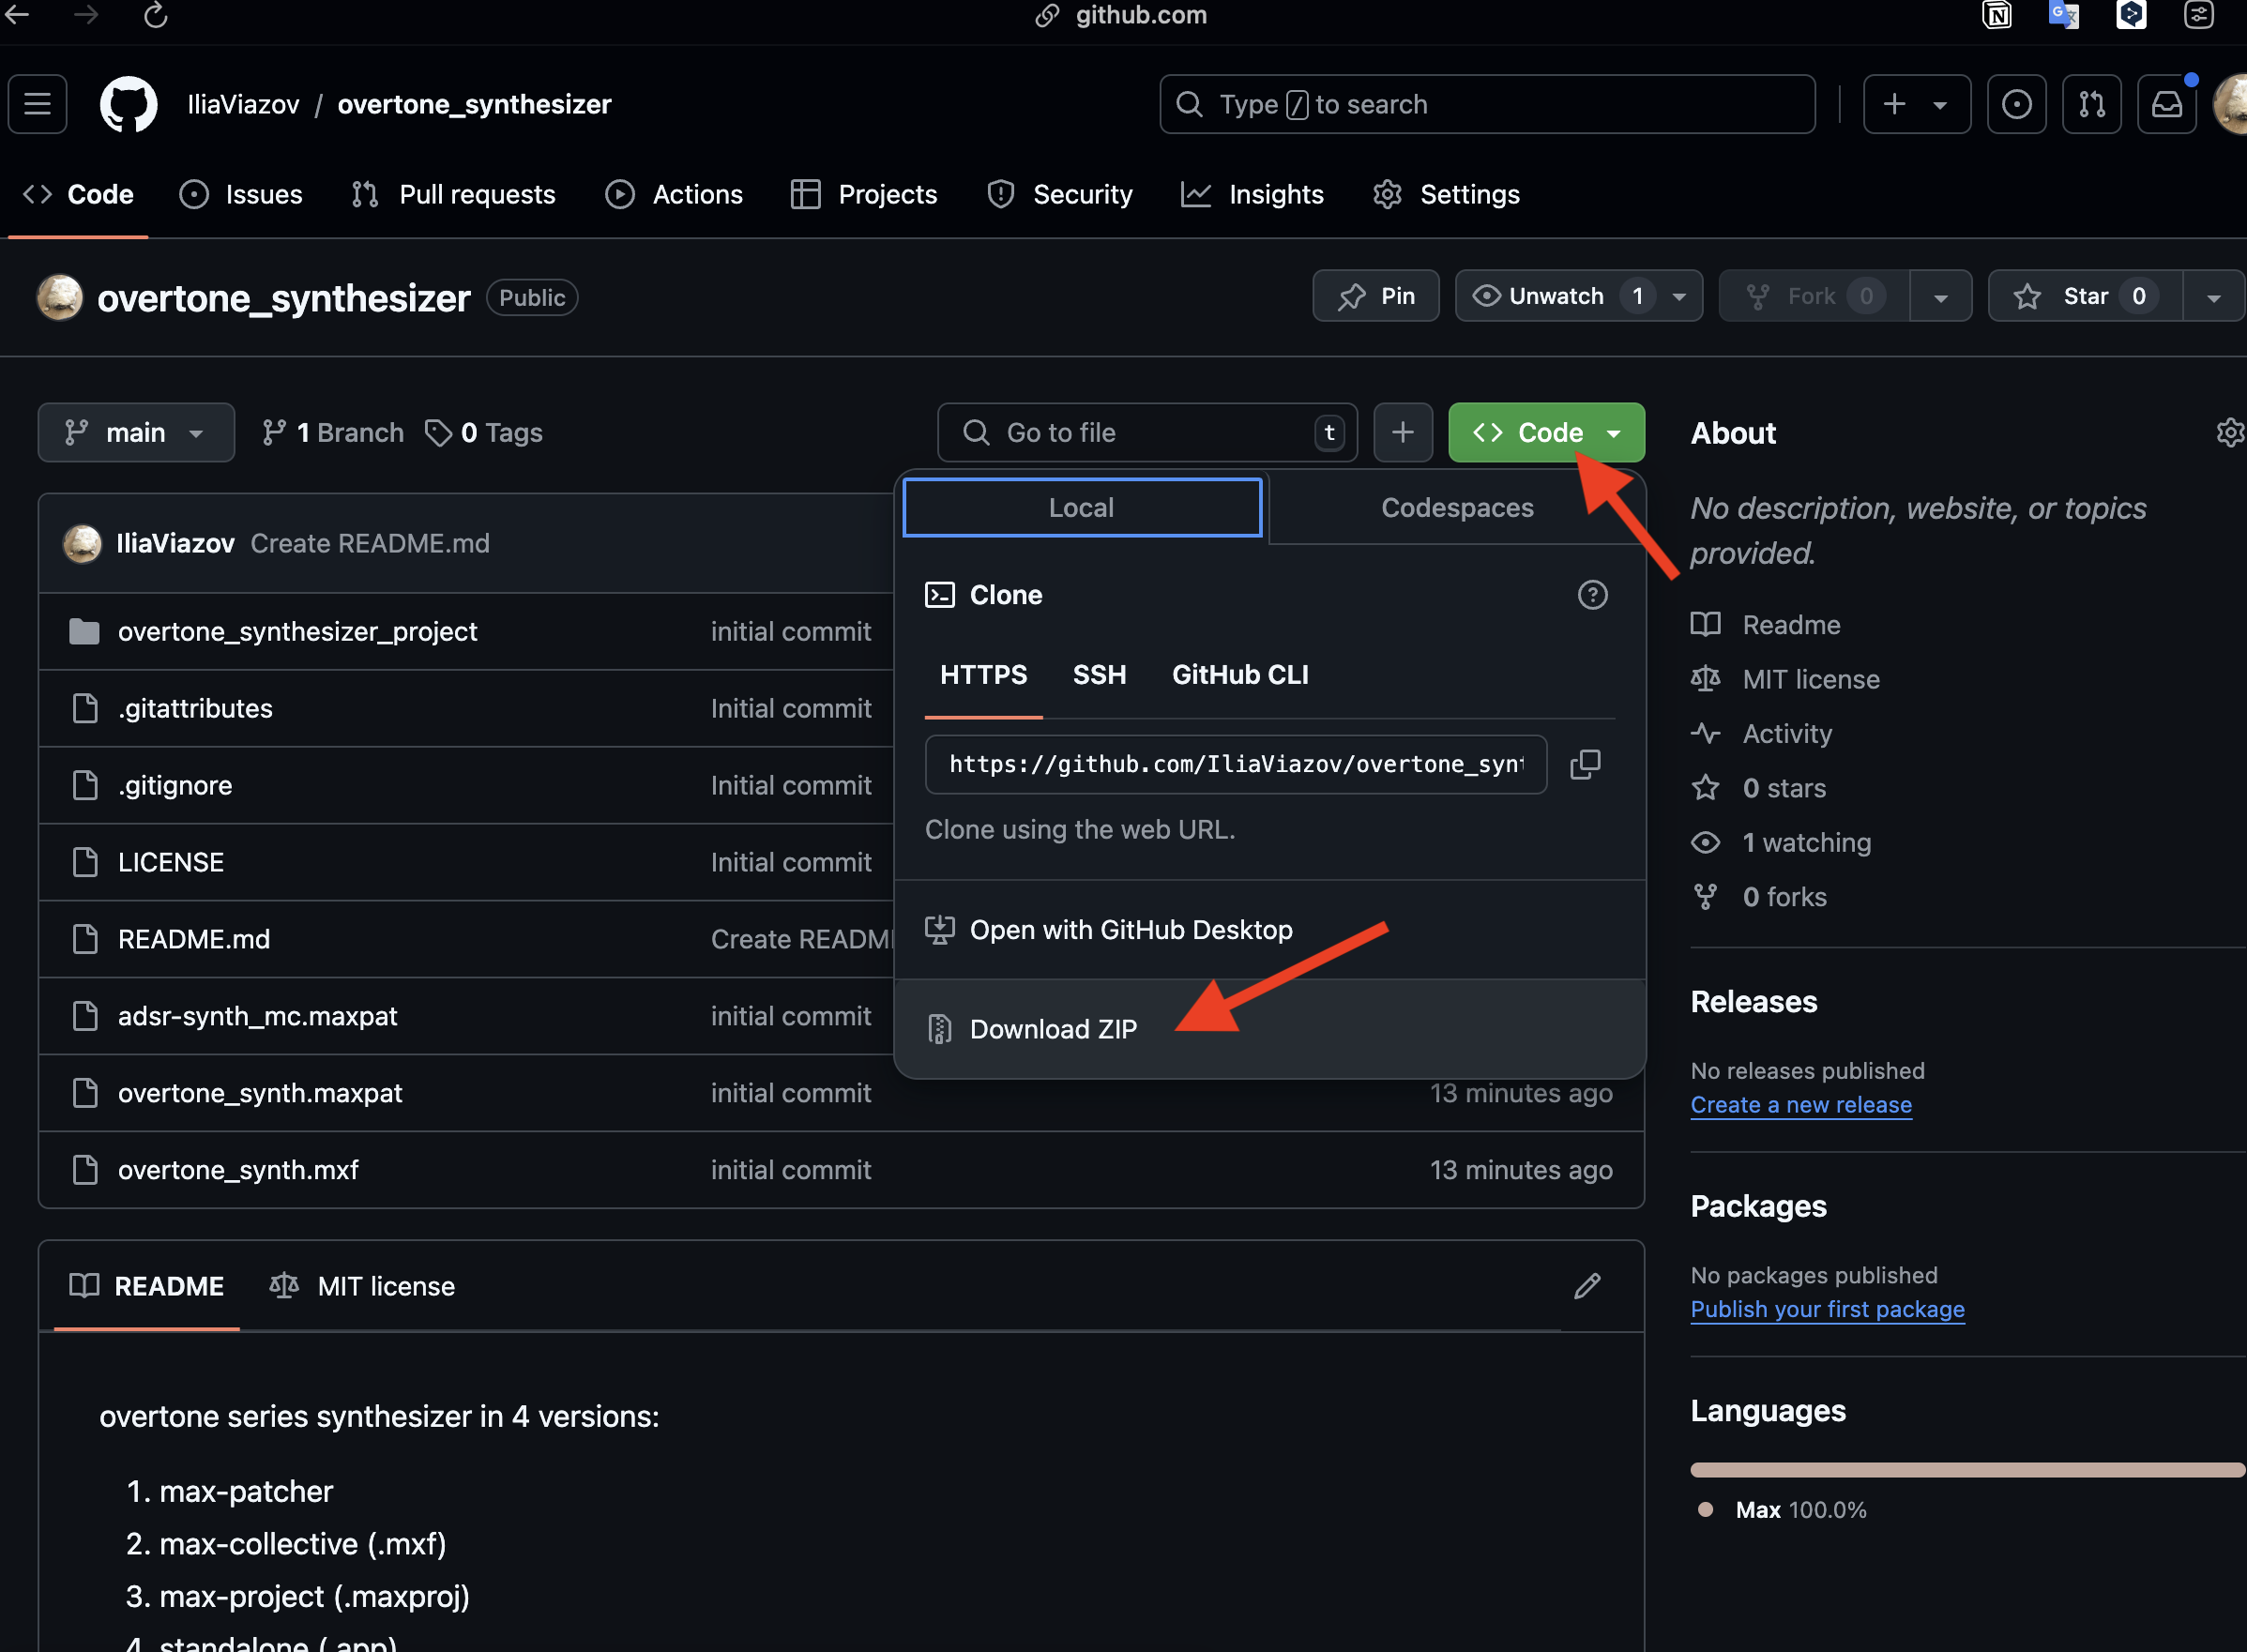
Task: Open the Security tab
Action: (x=1059, y=194)
